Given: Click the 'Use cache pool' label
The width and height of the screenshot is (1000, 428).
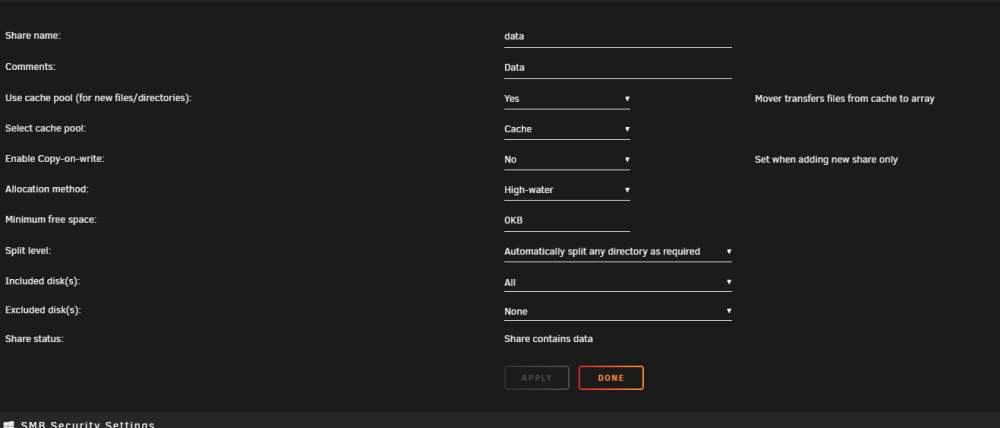Looking at the screenshot, I should [98, 98].
